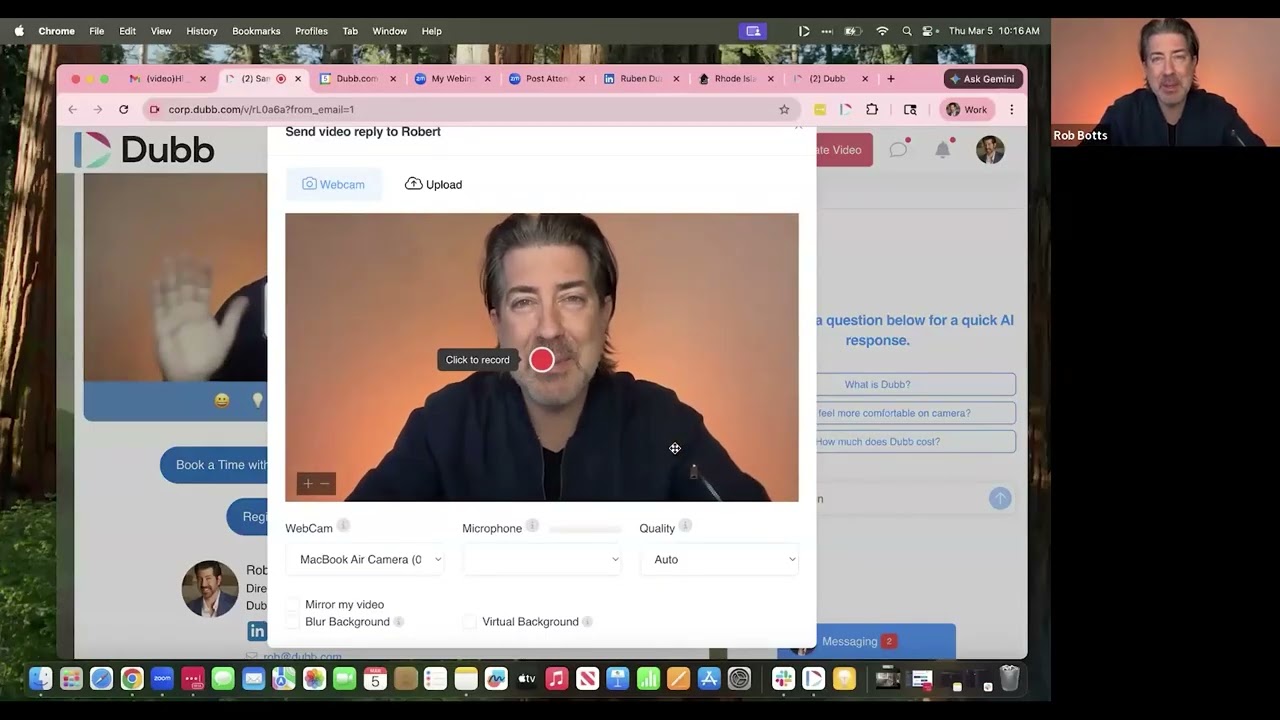Image resolution: width=1280 pixels, height=720 pixels.
Task: Open the Work profile button in Chrome
Action: (x=967, y=109)
